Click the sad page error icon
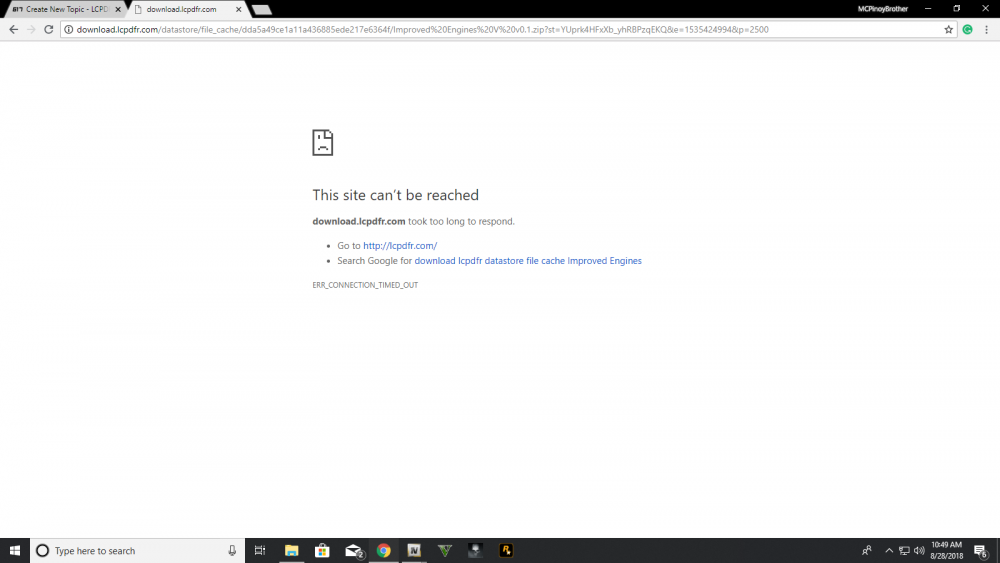 (323, 142)
